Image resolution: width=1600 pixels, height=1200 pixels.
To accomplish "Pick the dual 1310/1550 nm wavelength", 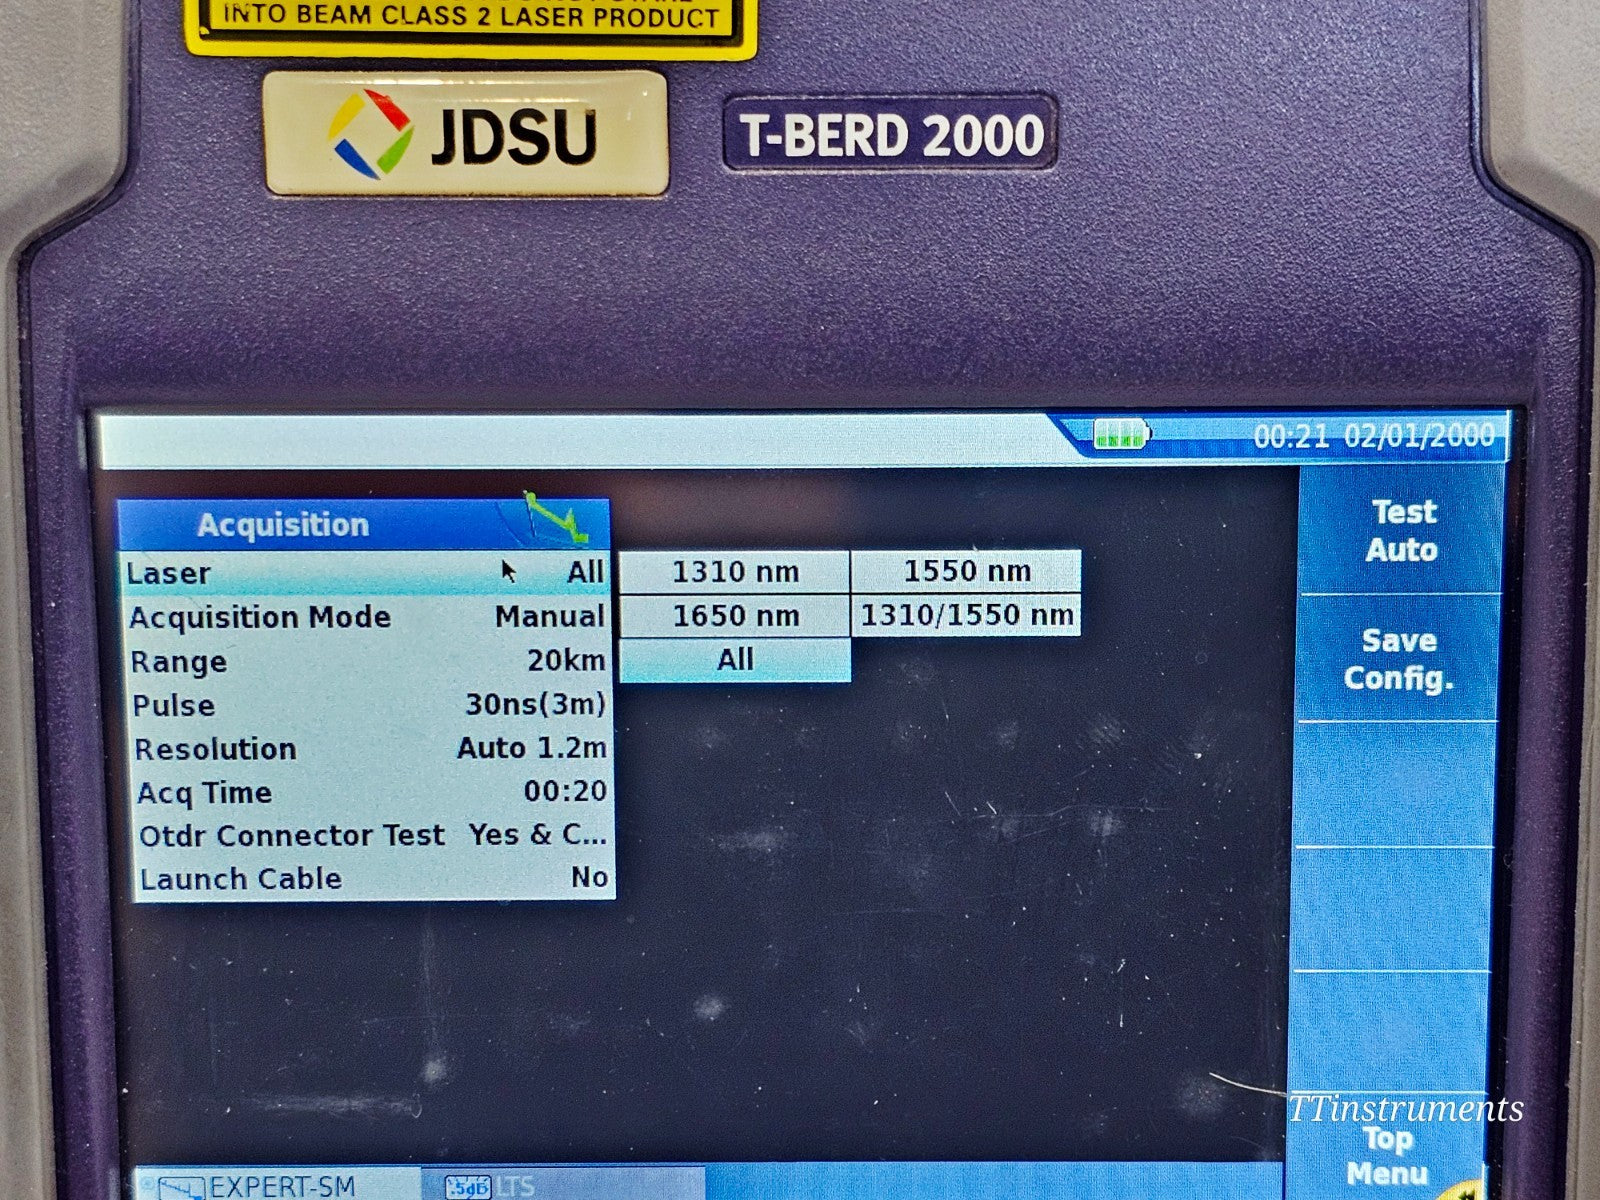I will tap(967, 614).
